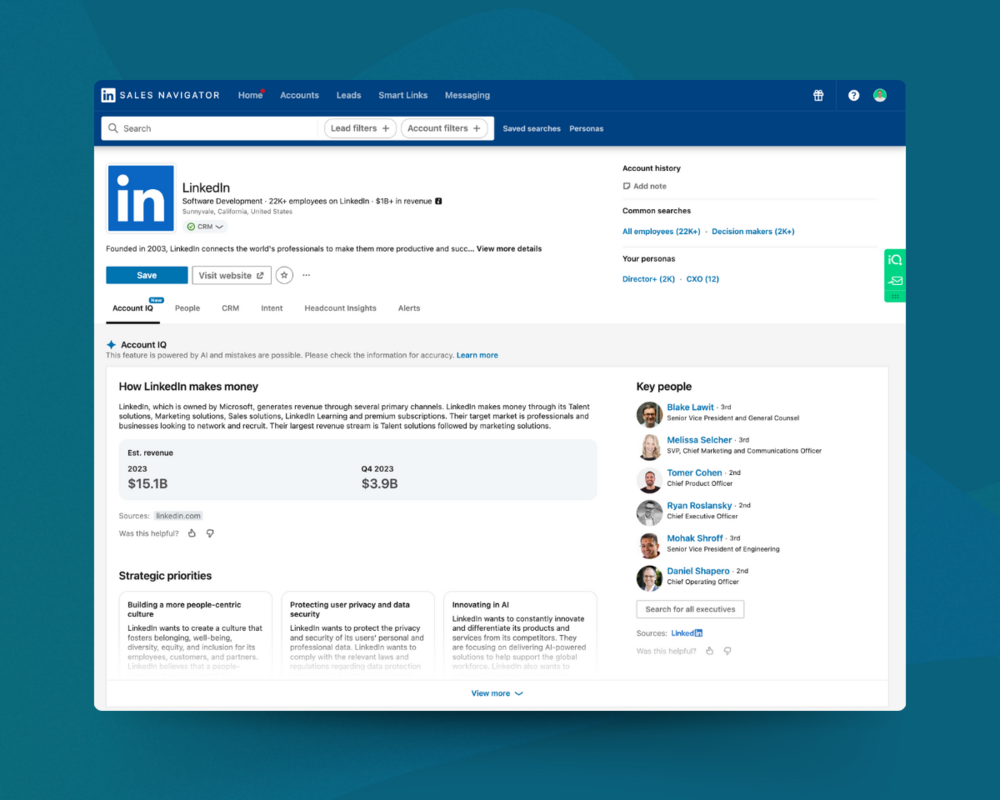The image size is (1000, 800).
Task: Open the search magnifier in the search bar
Action: (x=113, y=128)
